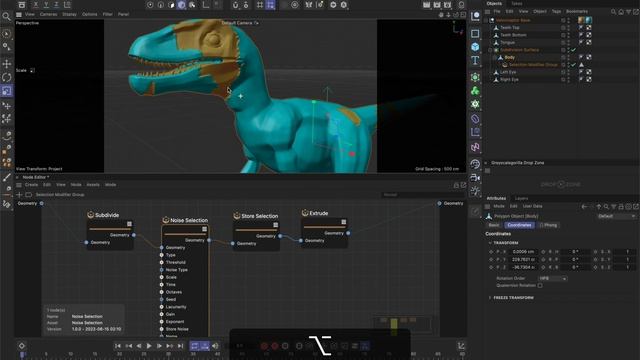Click the search icon in Objects manager
This screenshot has width=640, height=360.
[613, 12]
